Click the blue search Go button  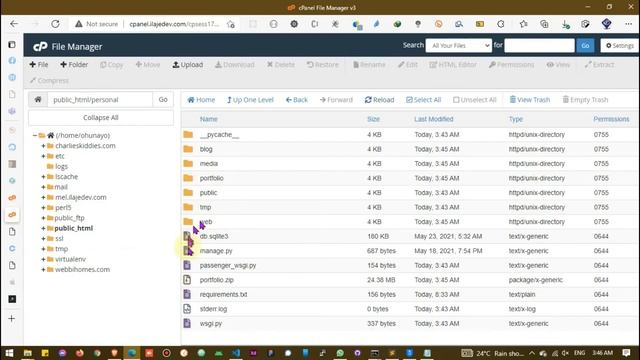585,45
